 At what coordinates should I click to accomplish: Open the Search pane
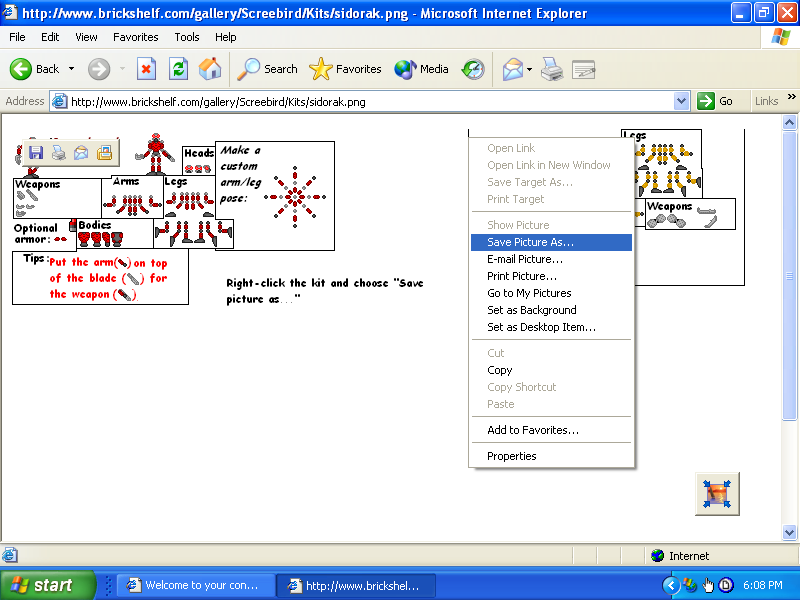coord(267,69)
